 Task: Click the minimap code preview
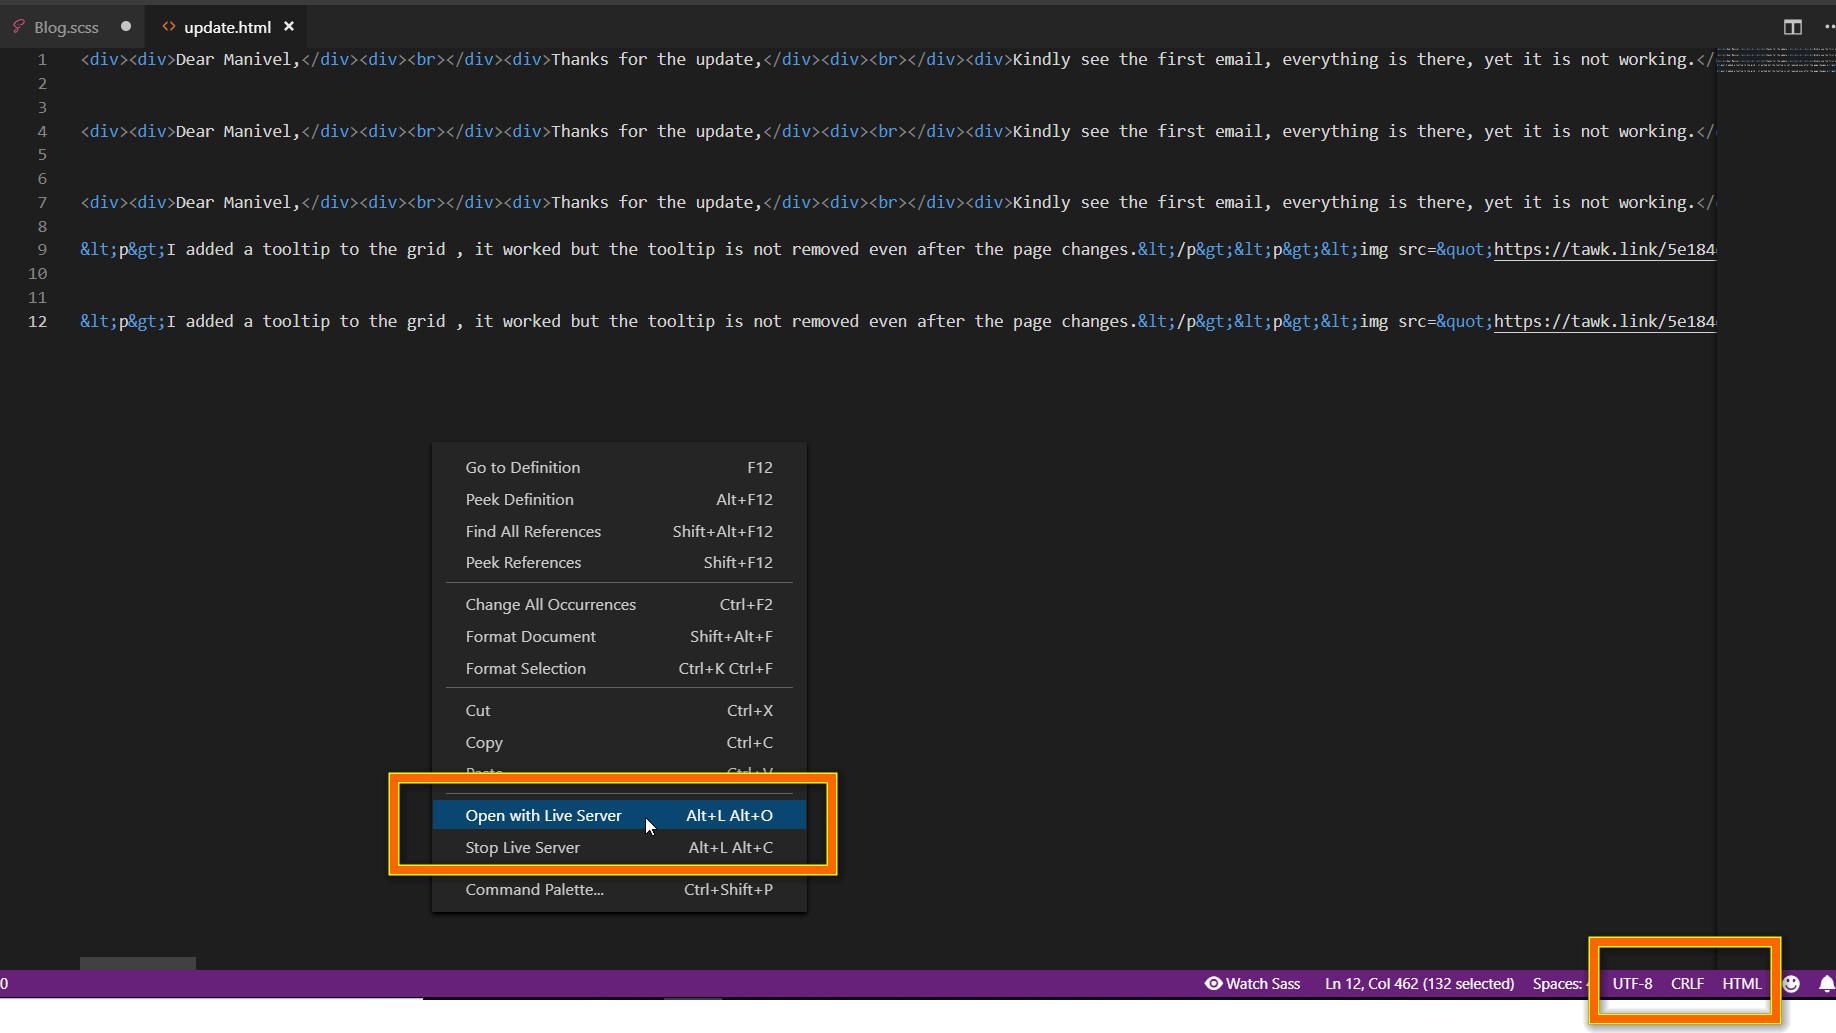click(1775, 60)
